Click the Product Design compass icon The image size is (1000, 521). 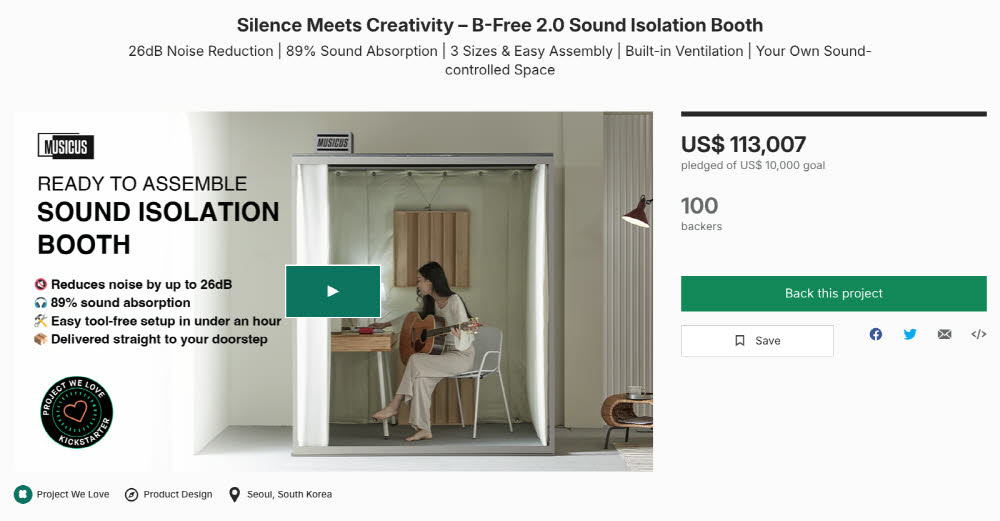pyautogui.click(x=131, y=495)
